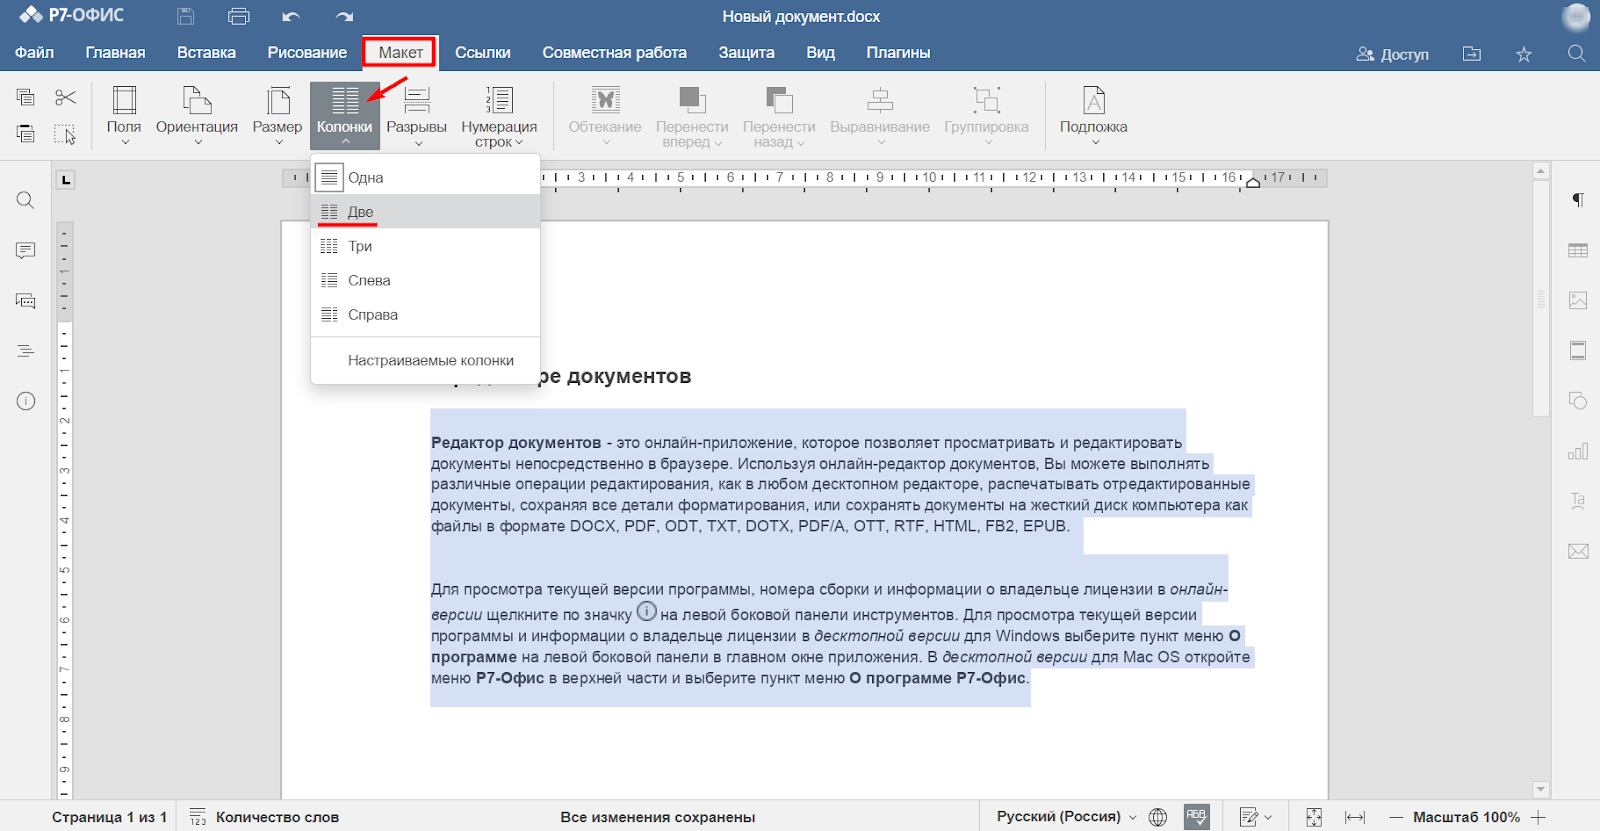Open the Search panel in left sidebar

coord(26,200)
